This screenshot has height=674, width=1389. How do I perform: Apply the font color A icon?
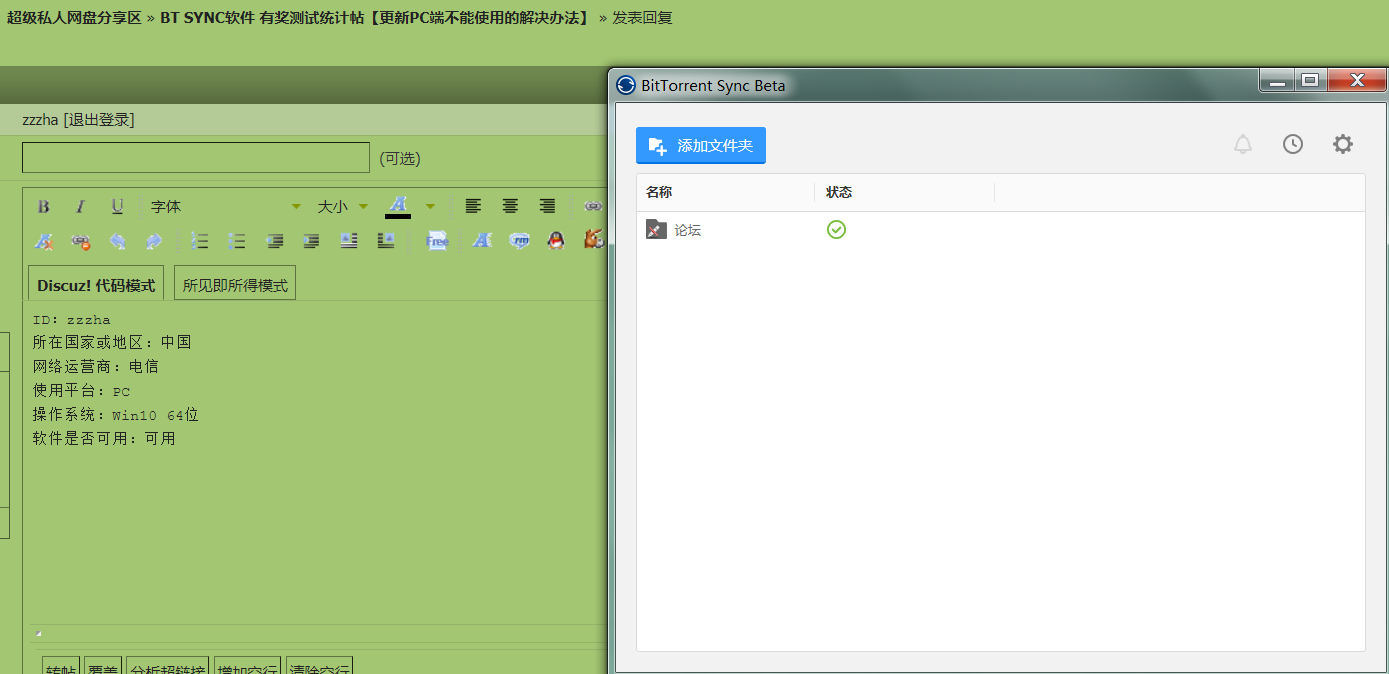(x=398, y=207)
